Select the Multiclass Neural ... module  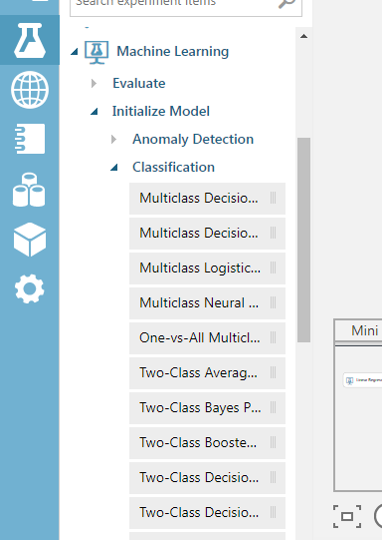point(207,303)
